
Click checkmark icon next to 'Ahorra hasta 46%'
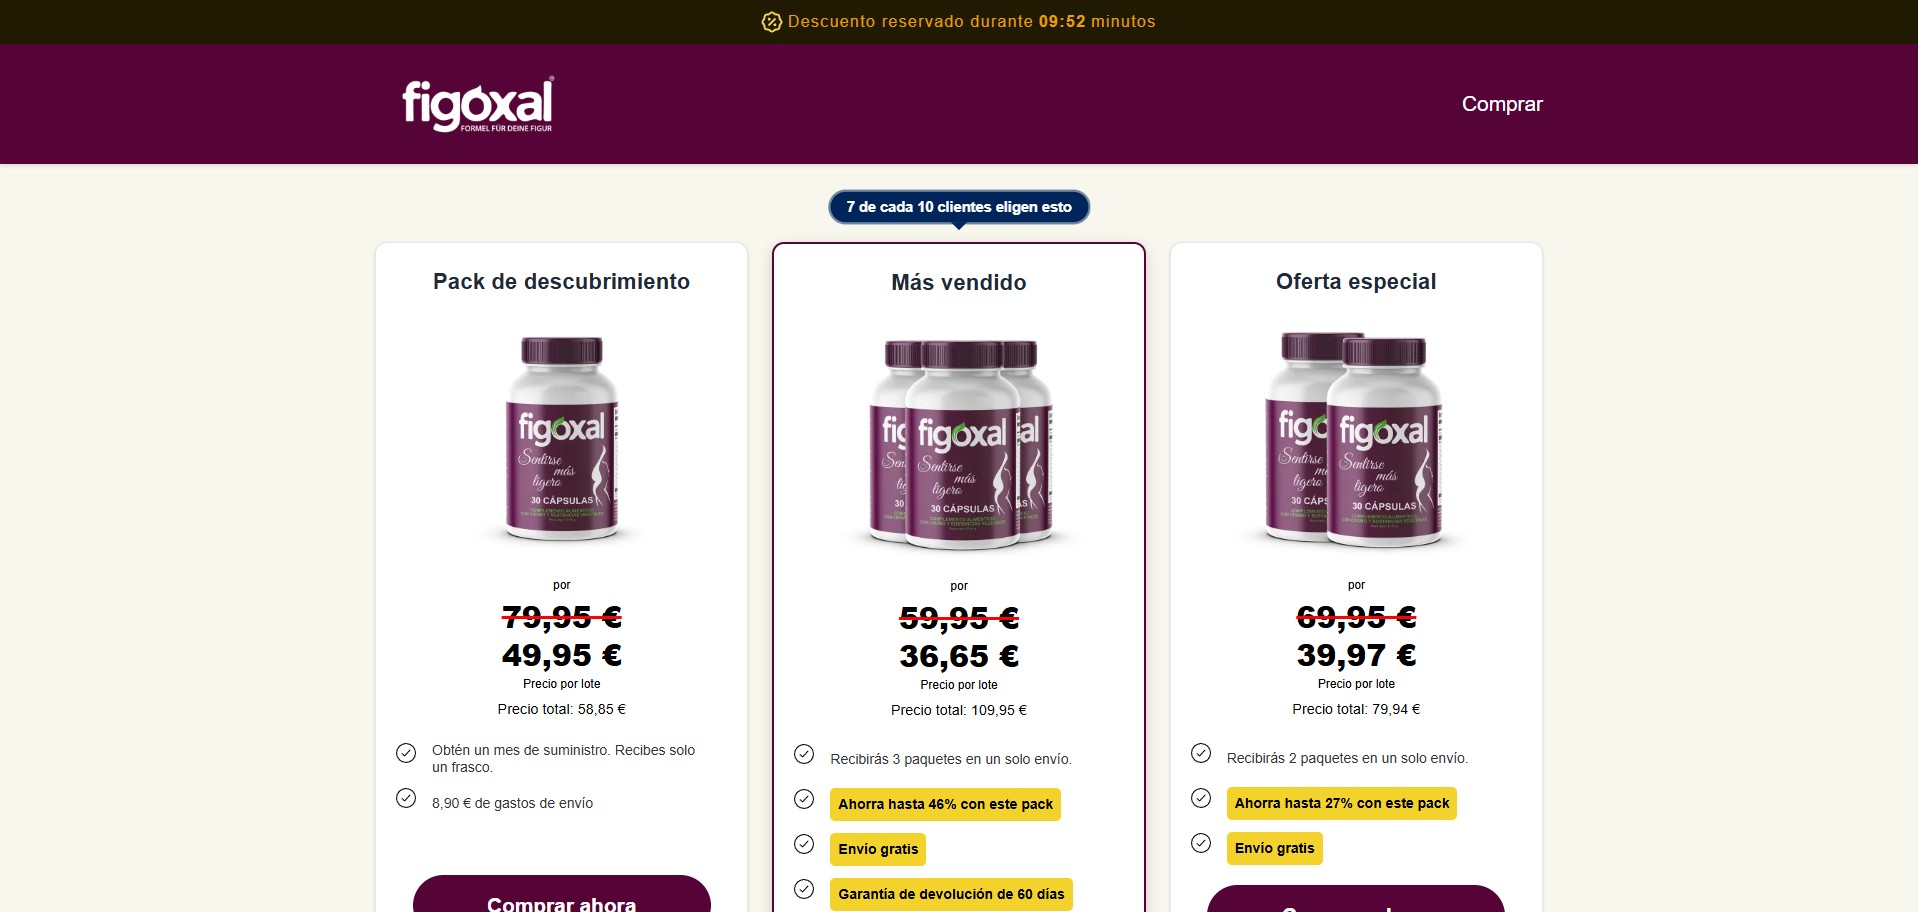pos(804,799)
